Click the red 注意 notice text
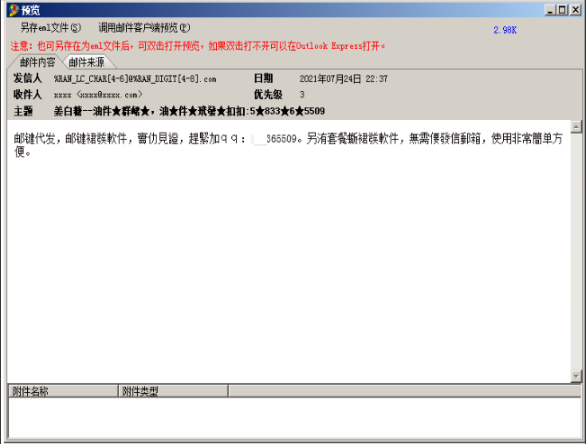Viewport: 586px width, 444px height. (198, 46)
